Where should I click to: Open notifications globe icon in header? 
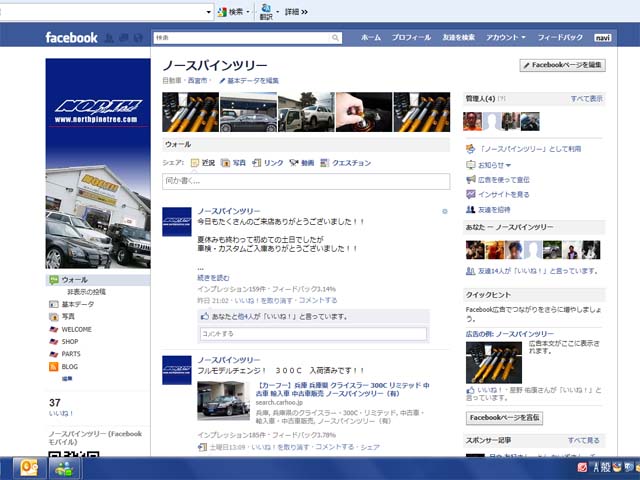(x=138, y=38)
